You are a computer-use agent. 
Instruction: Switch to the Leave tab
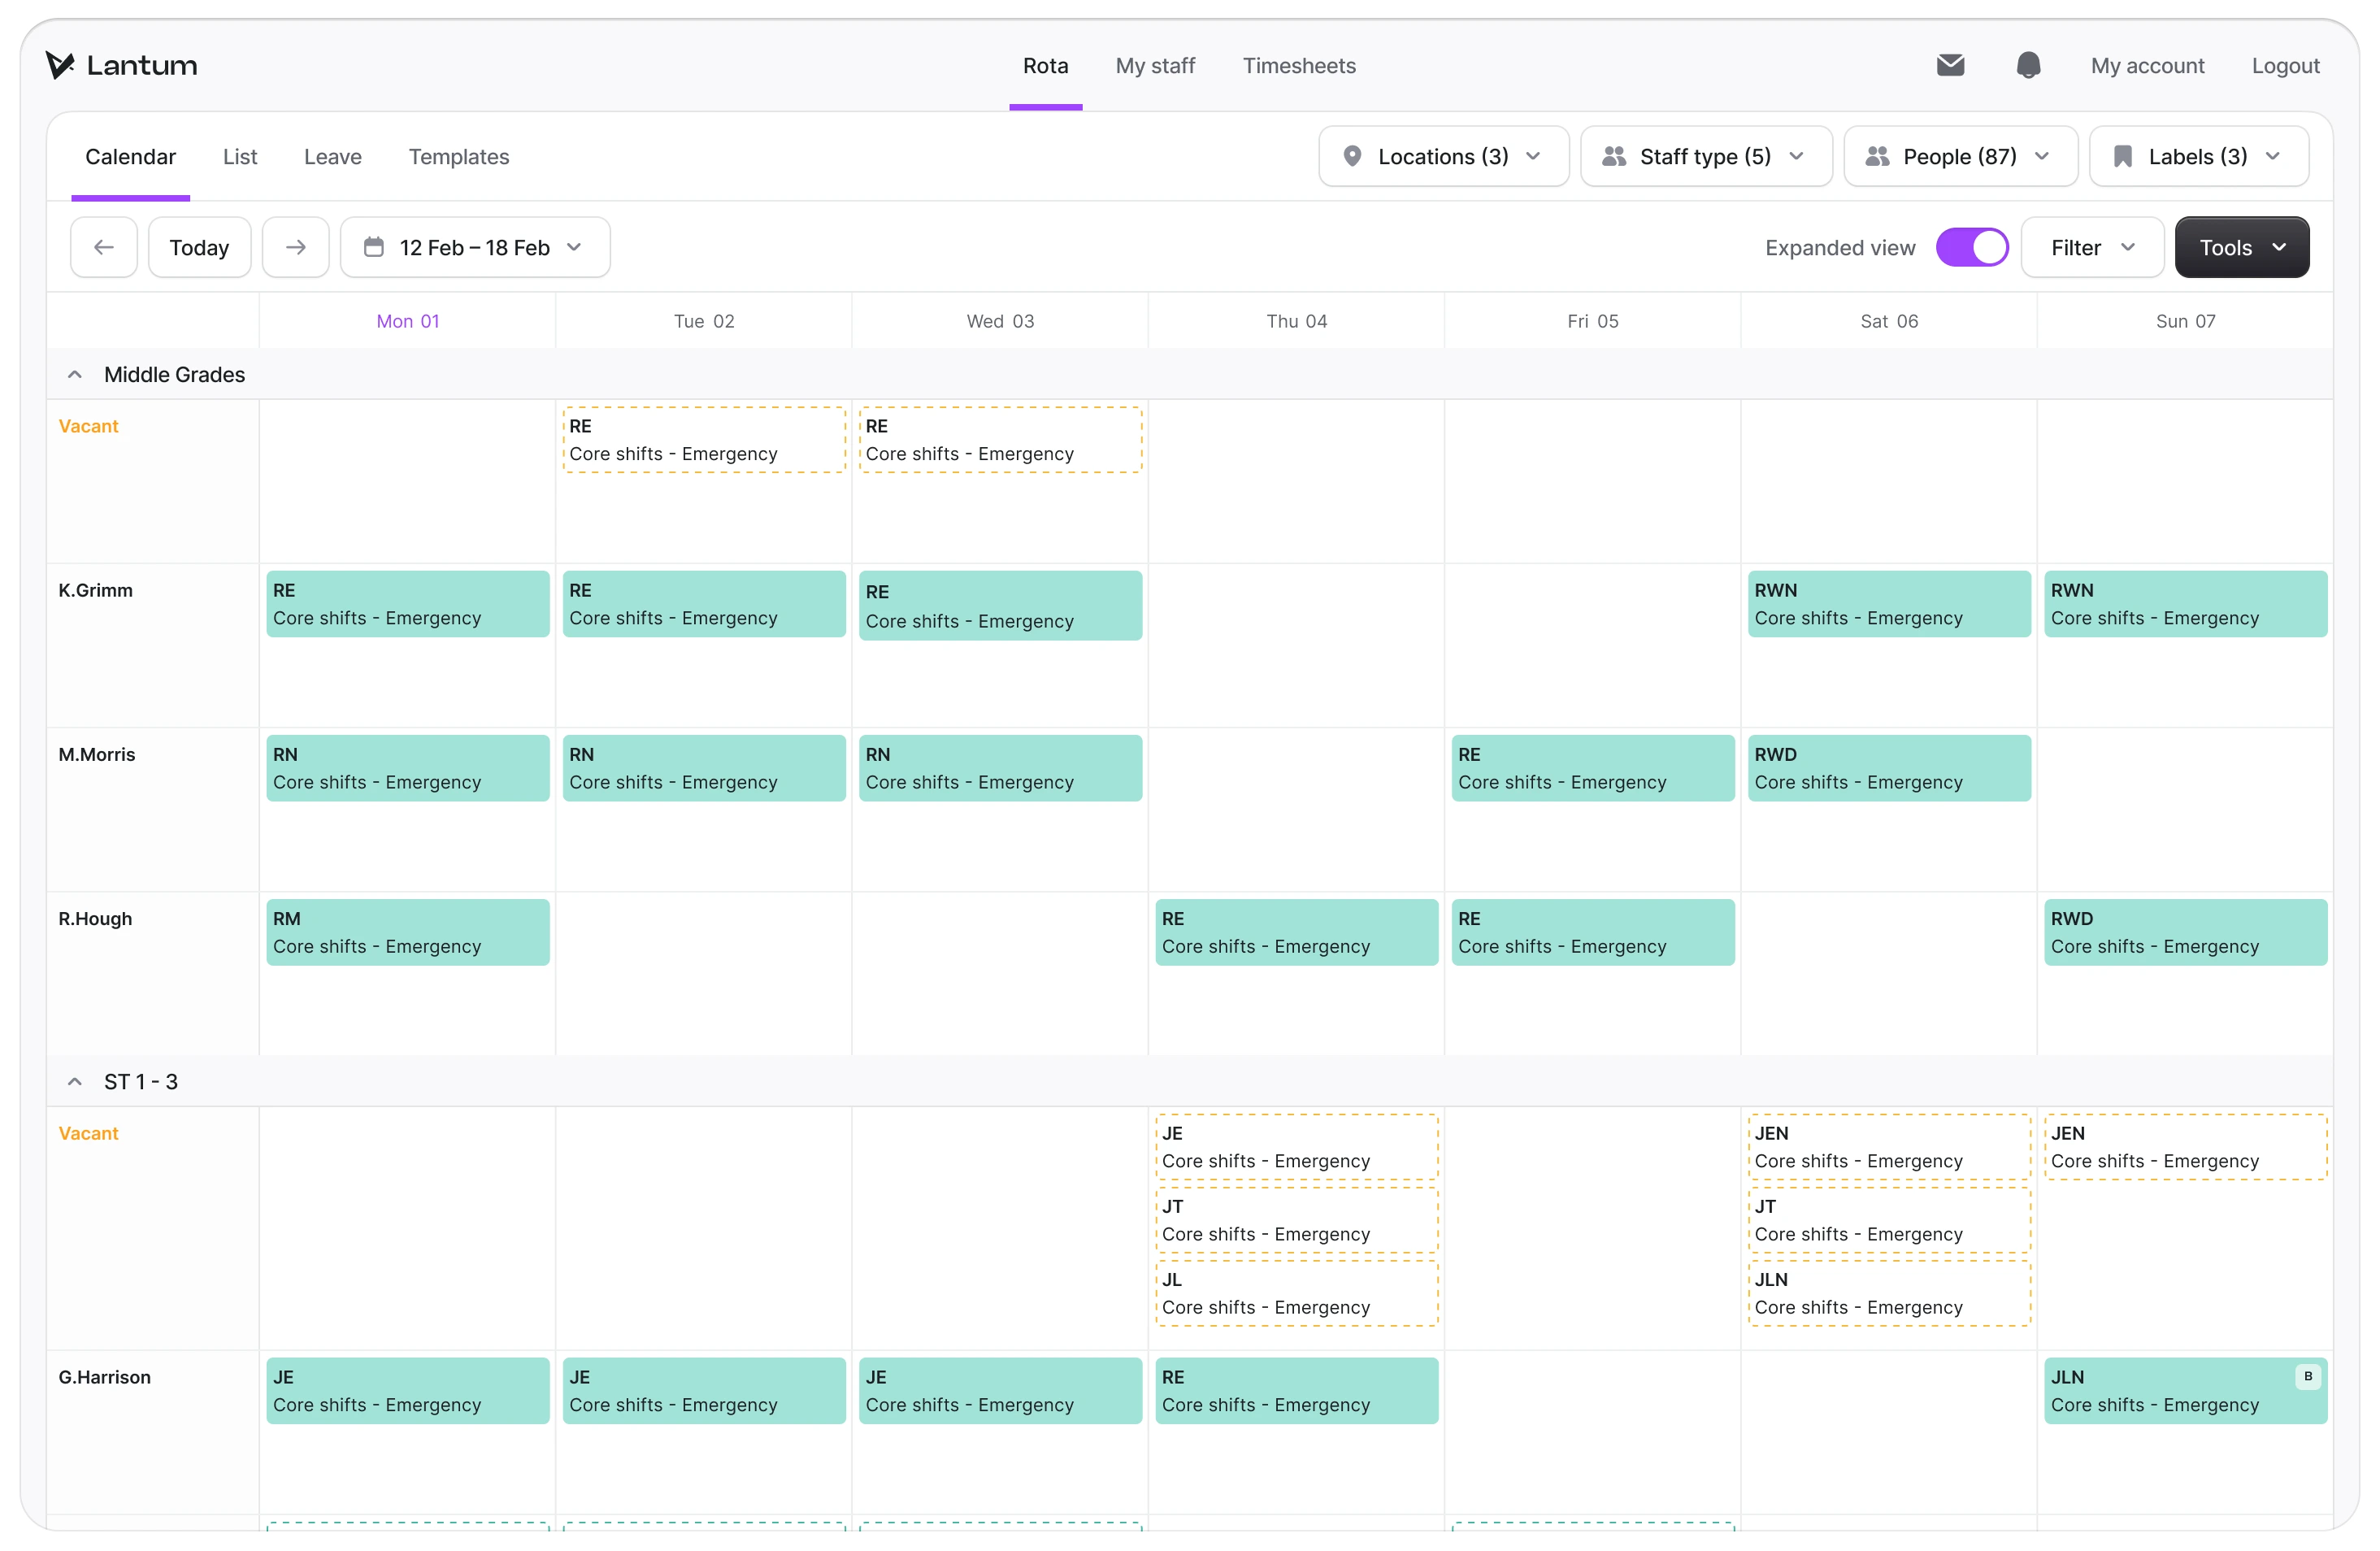(x=333, y=157)
